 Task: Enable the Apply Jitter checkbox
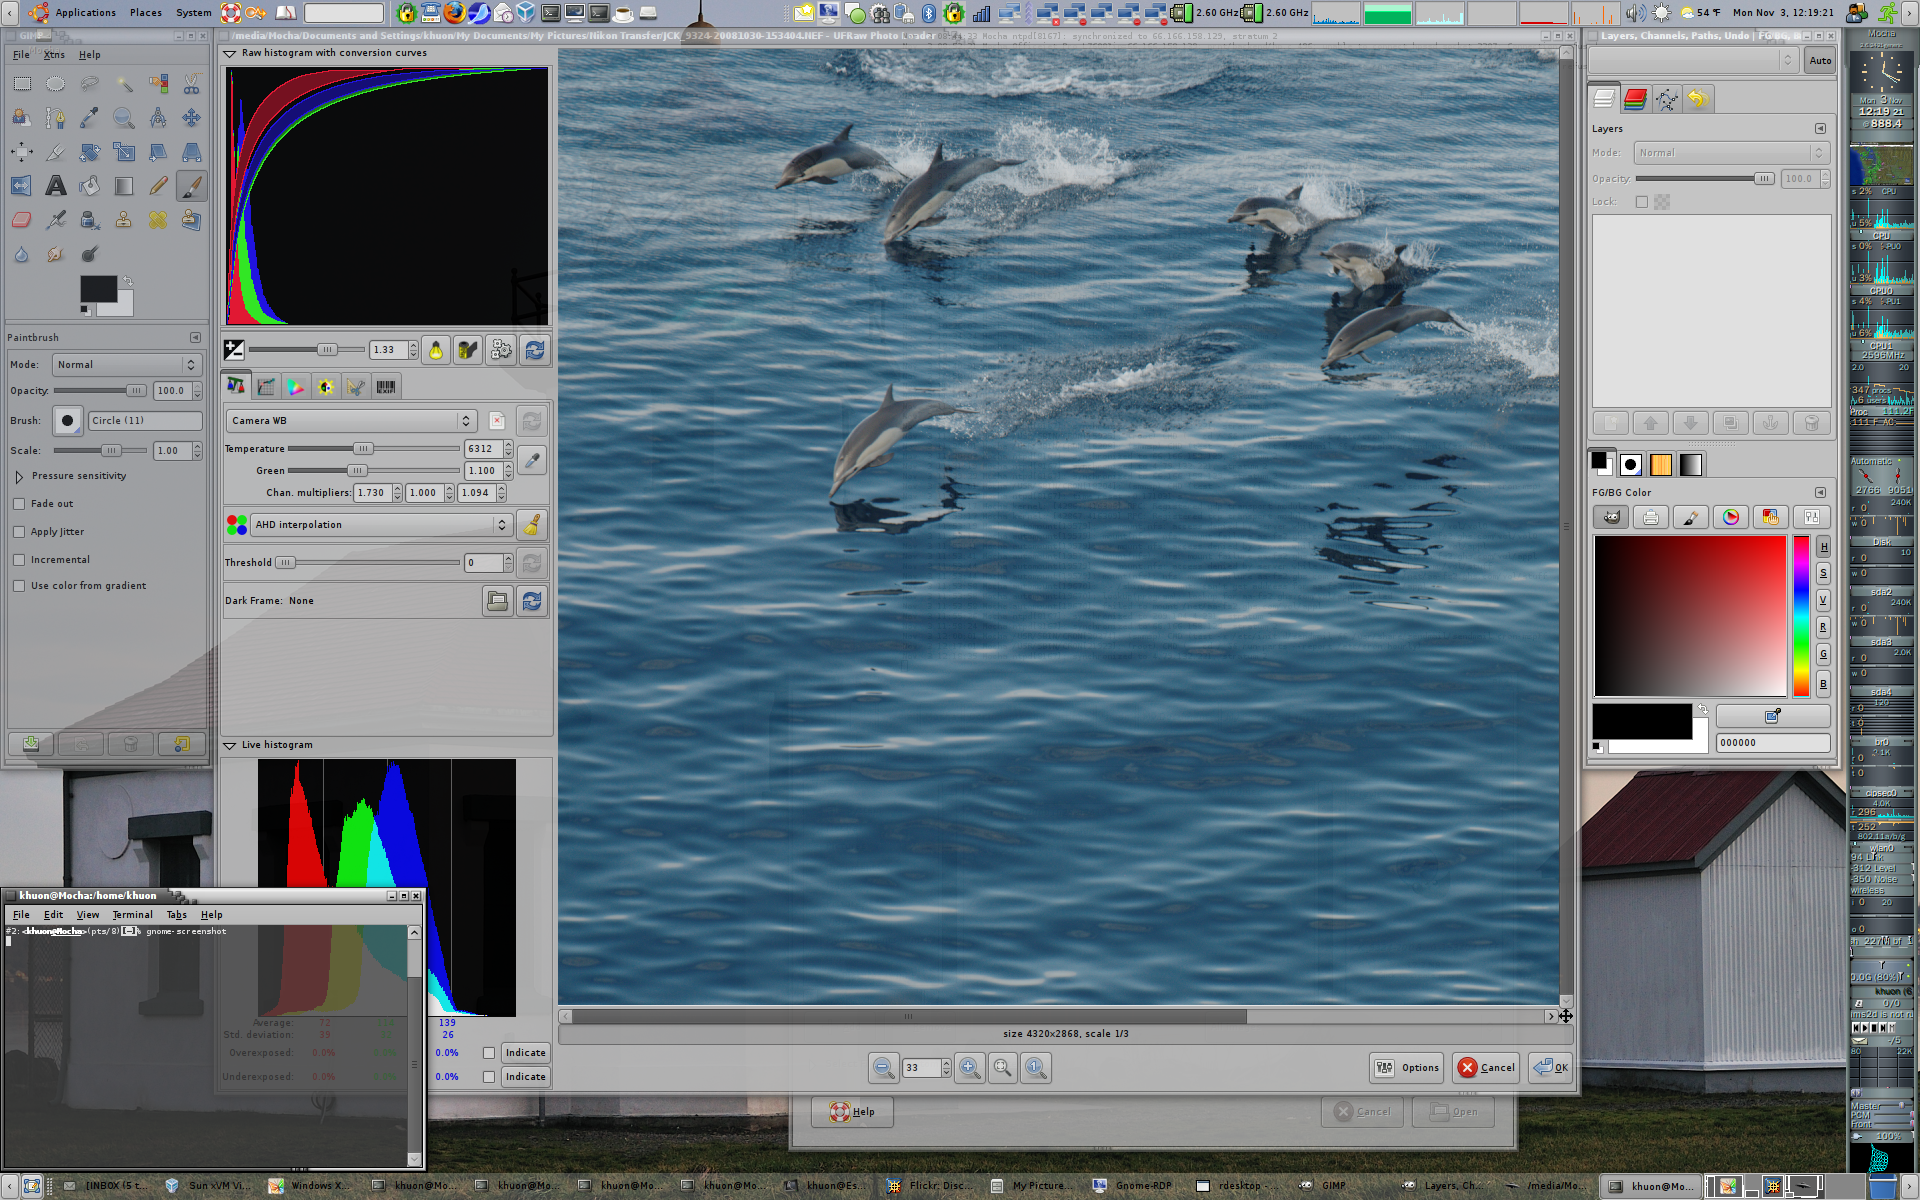coord(19,532)
